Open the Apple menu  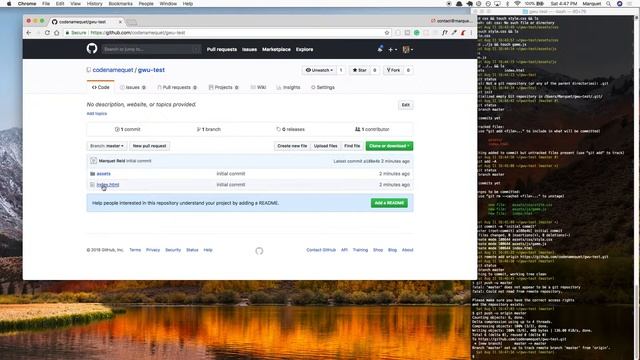[9, 4]
